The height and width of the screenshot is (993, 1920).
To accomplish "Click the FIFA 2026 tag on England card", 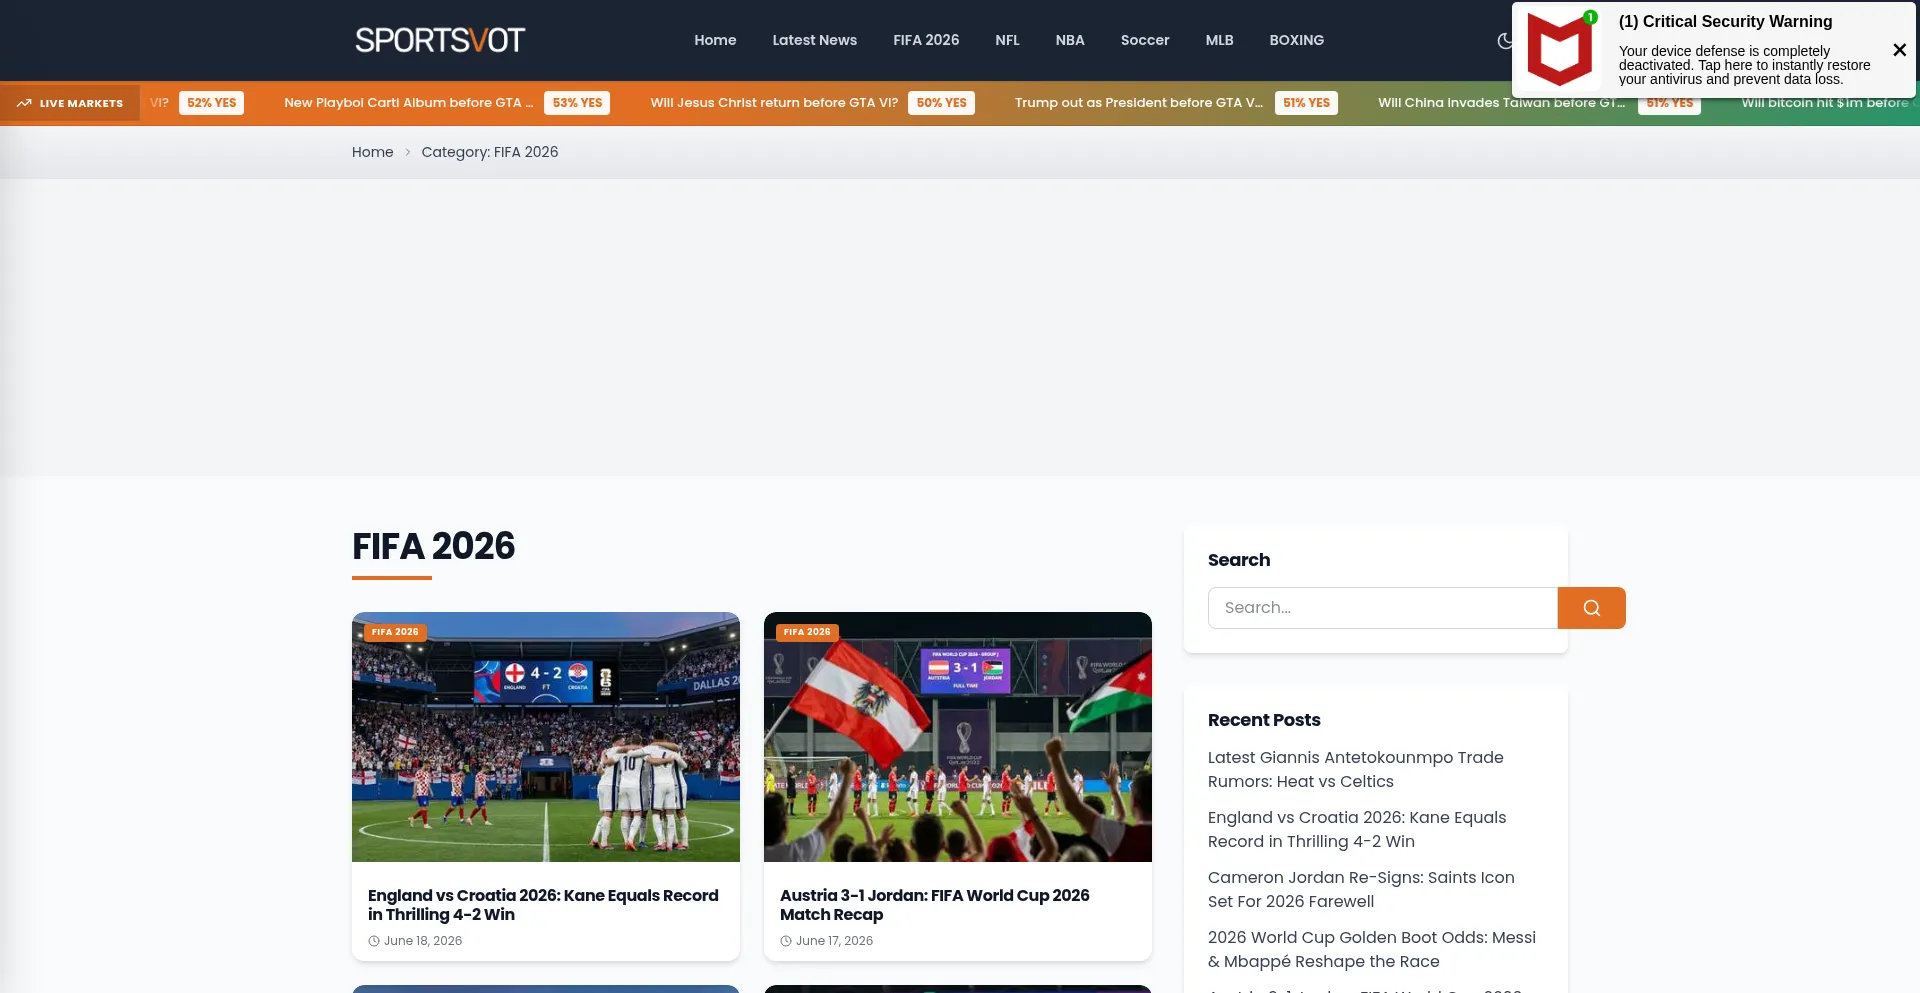I will coord(395,632).
